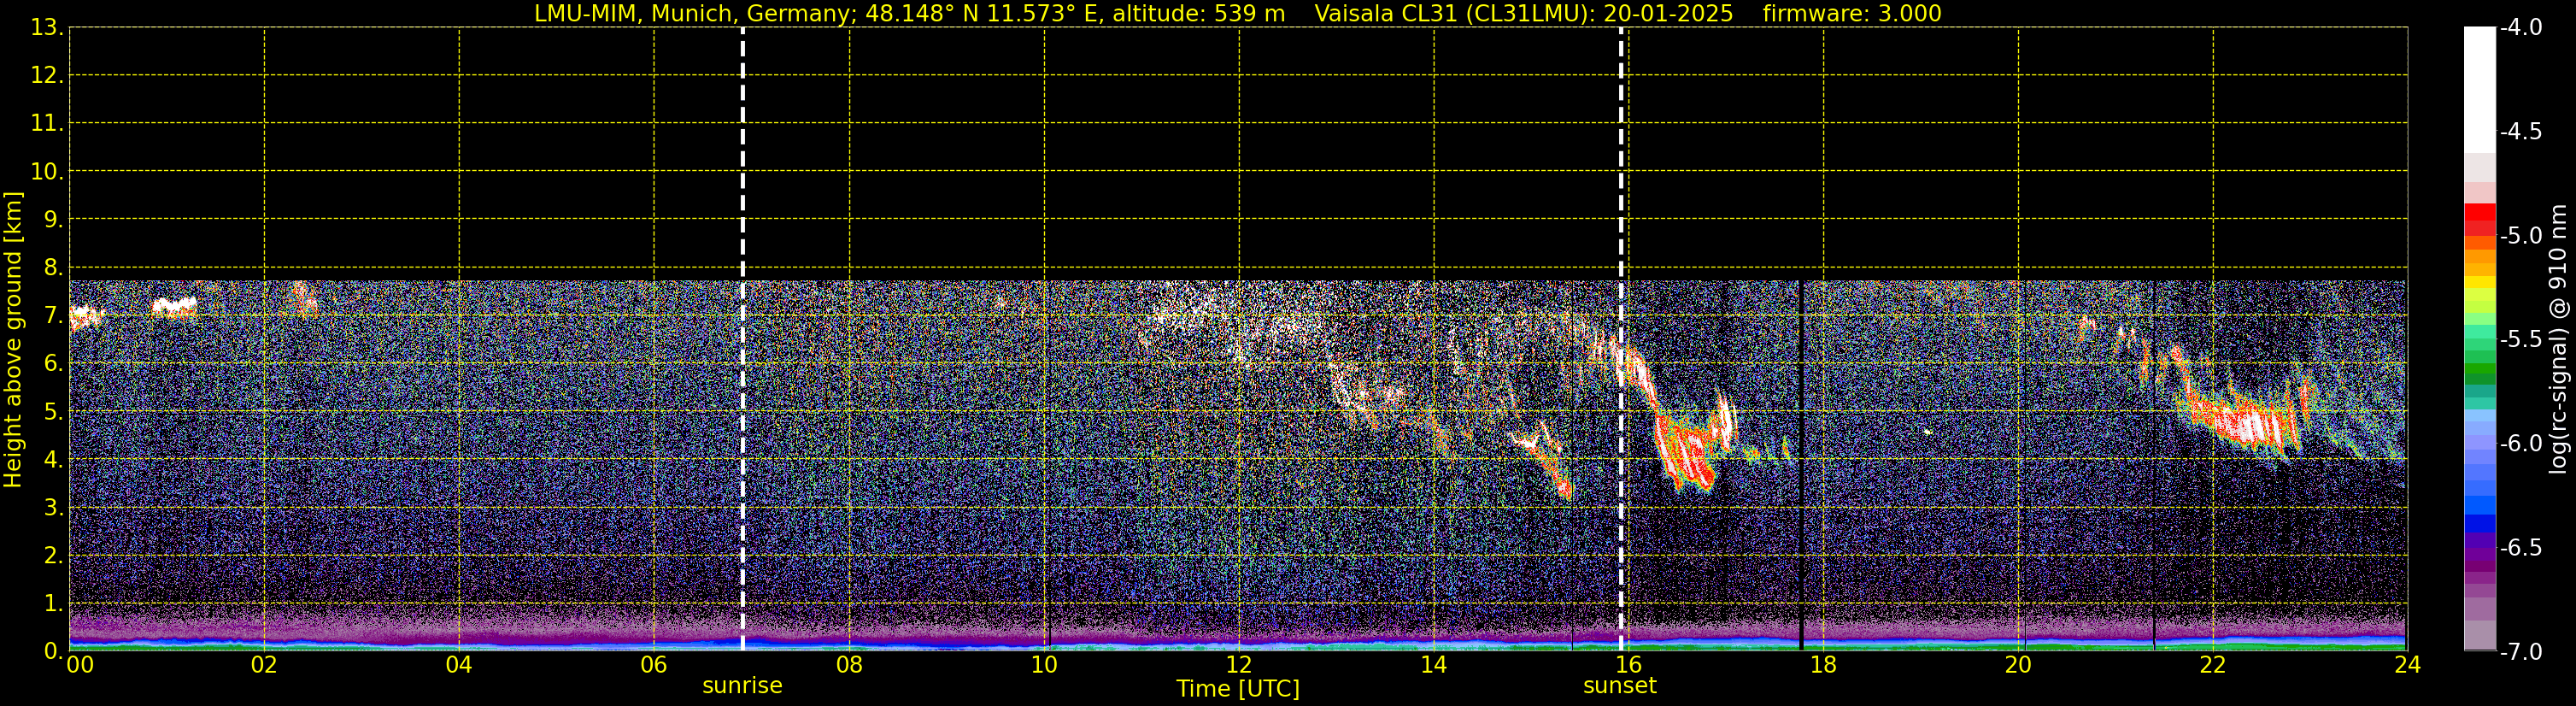Click the -4.0 colorbar tick label
Image resolution: width=2576 pixels, height=706 pixels.
2520,28
